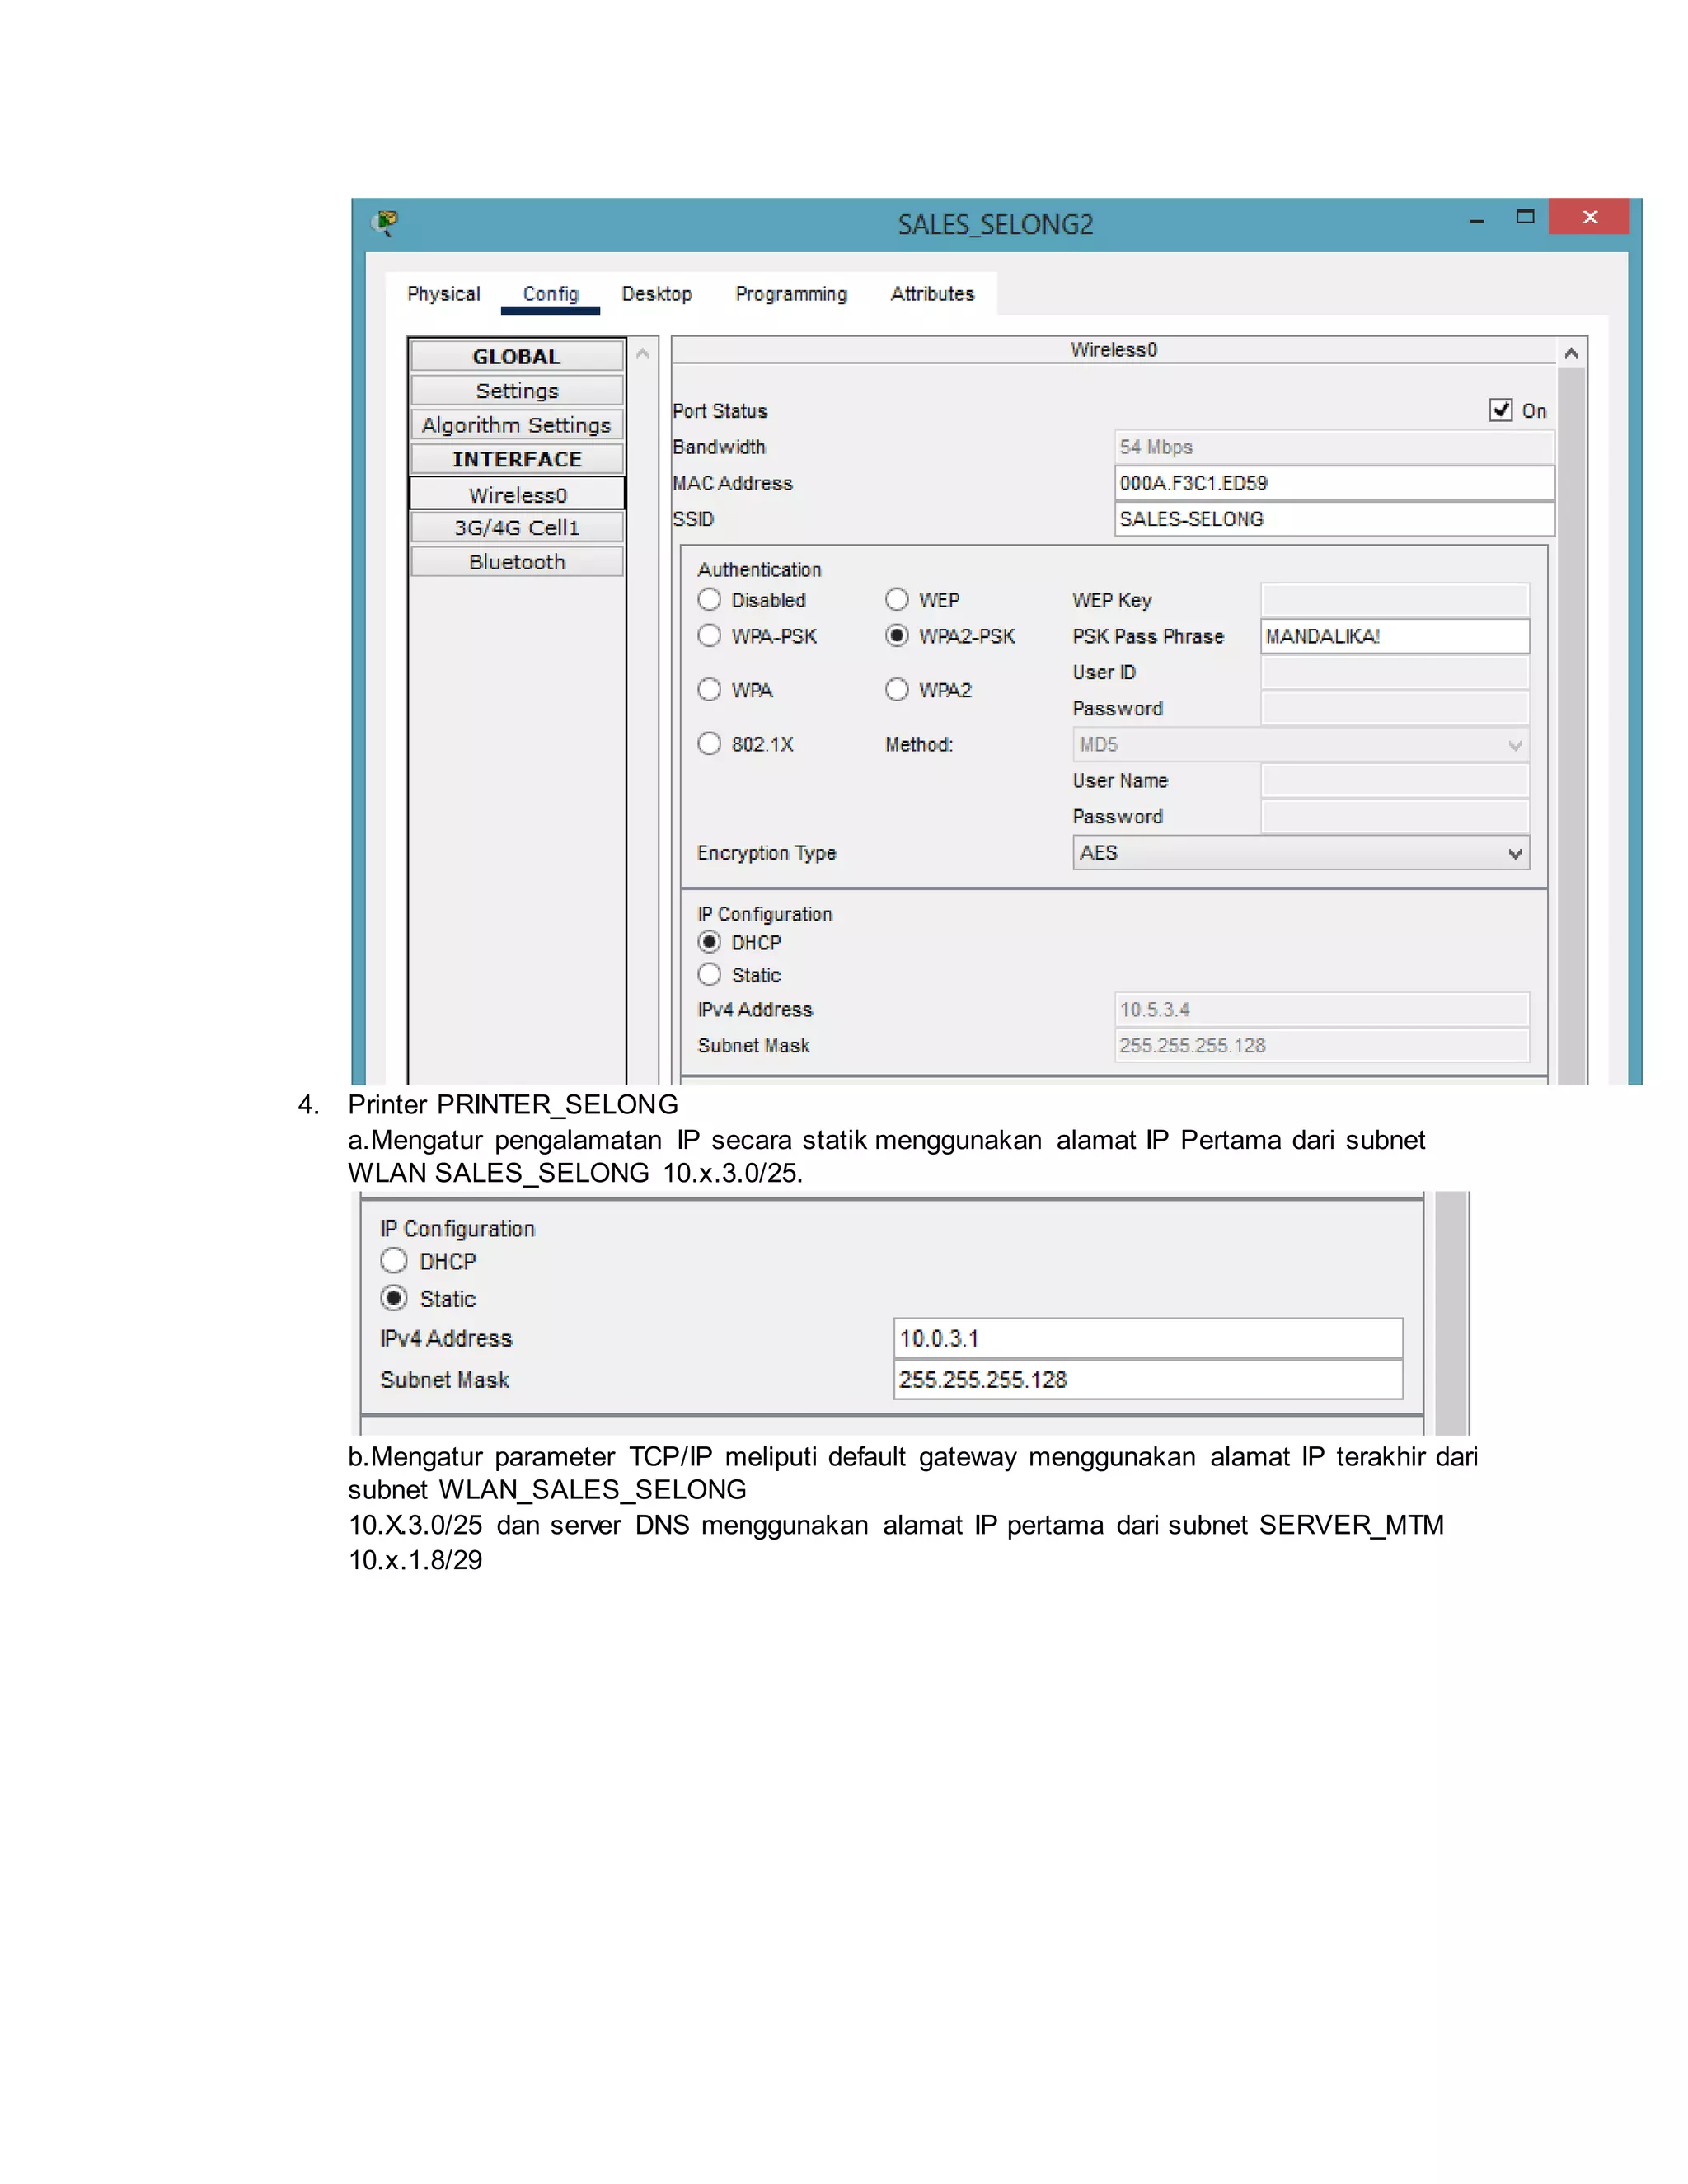Select WPA-PSK authentication radio button
The image size is (1688, 2184).
tap(710, 636)
